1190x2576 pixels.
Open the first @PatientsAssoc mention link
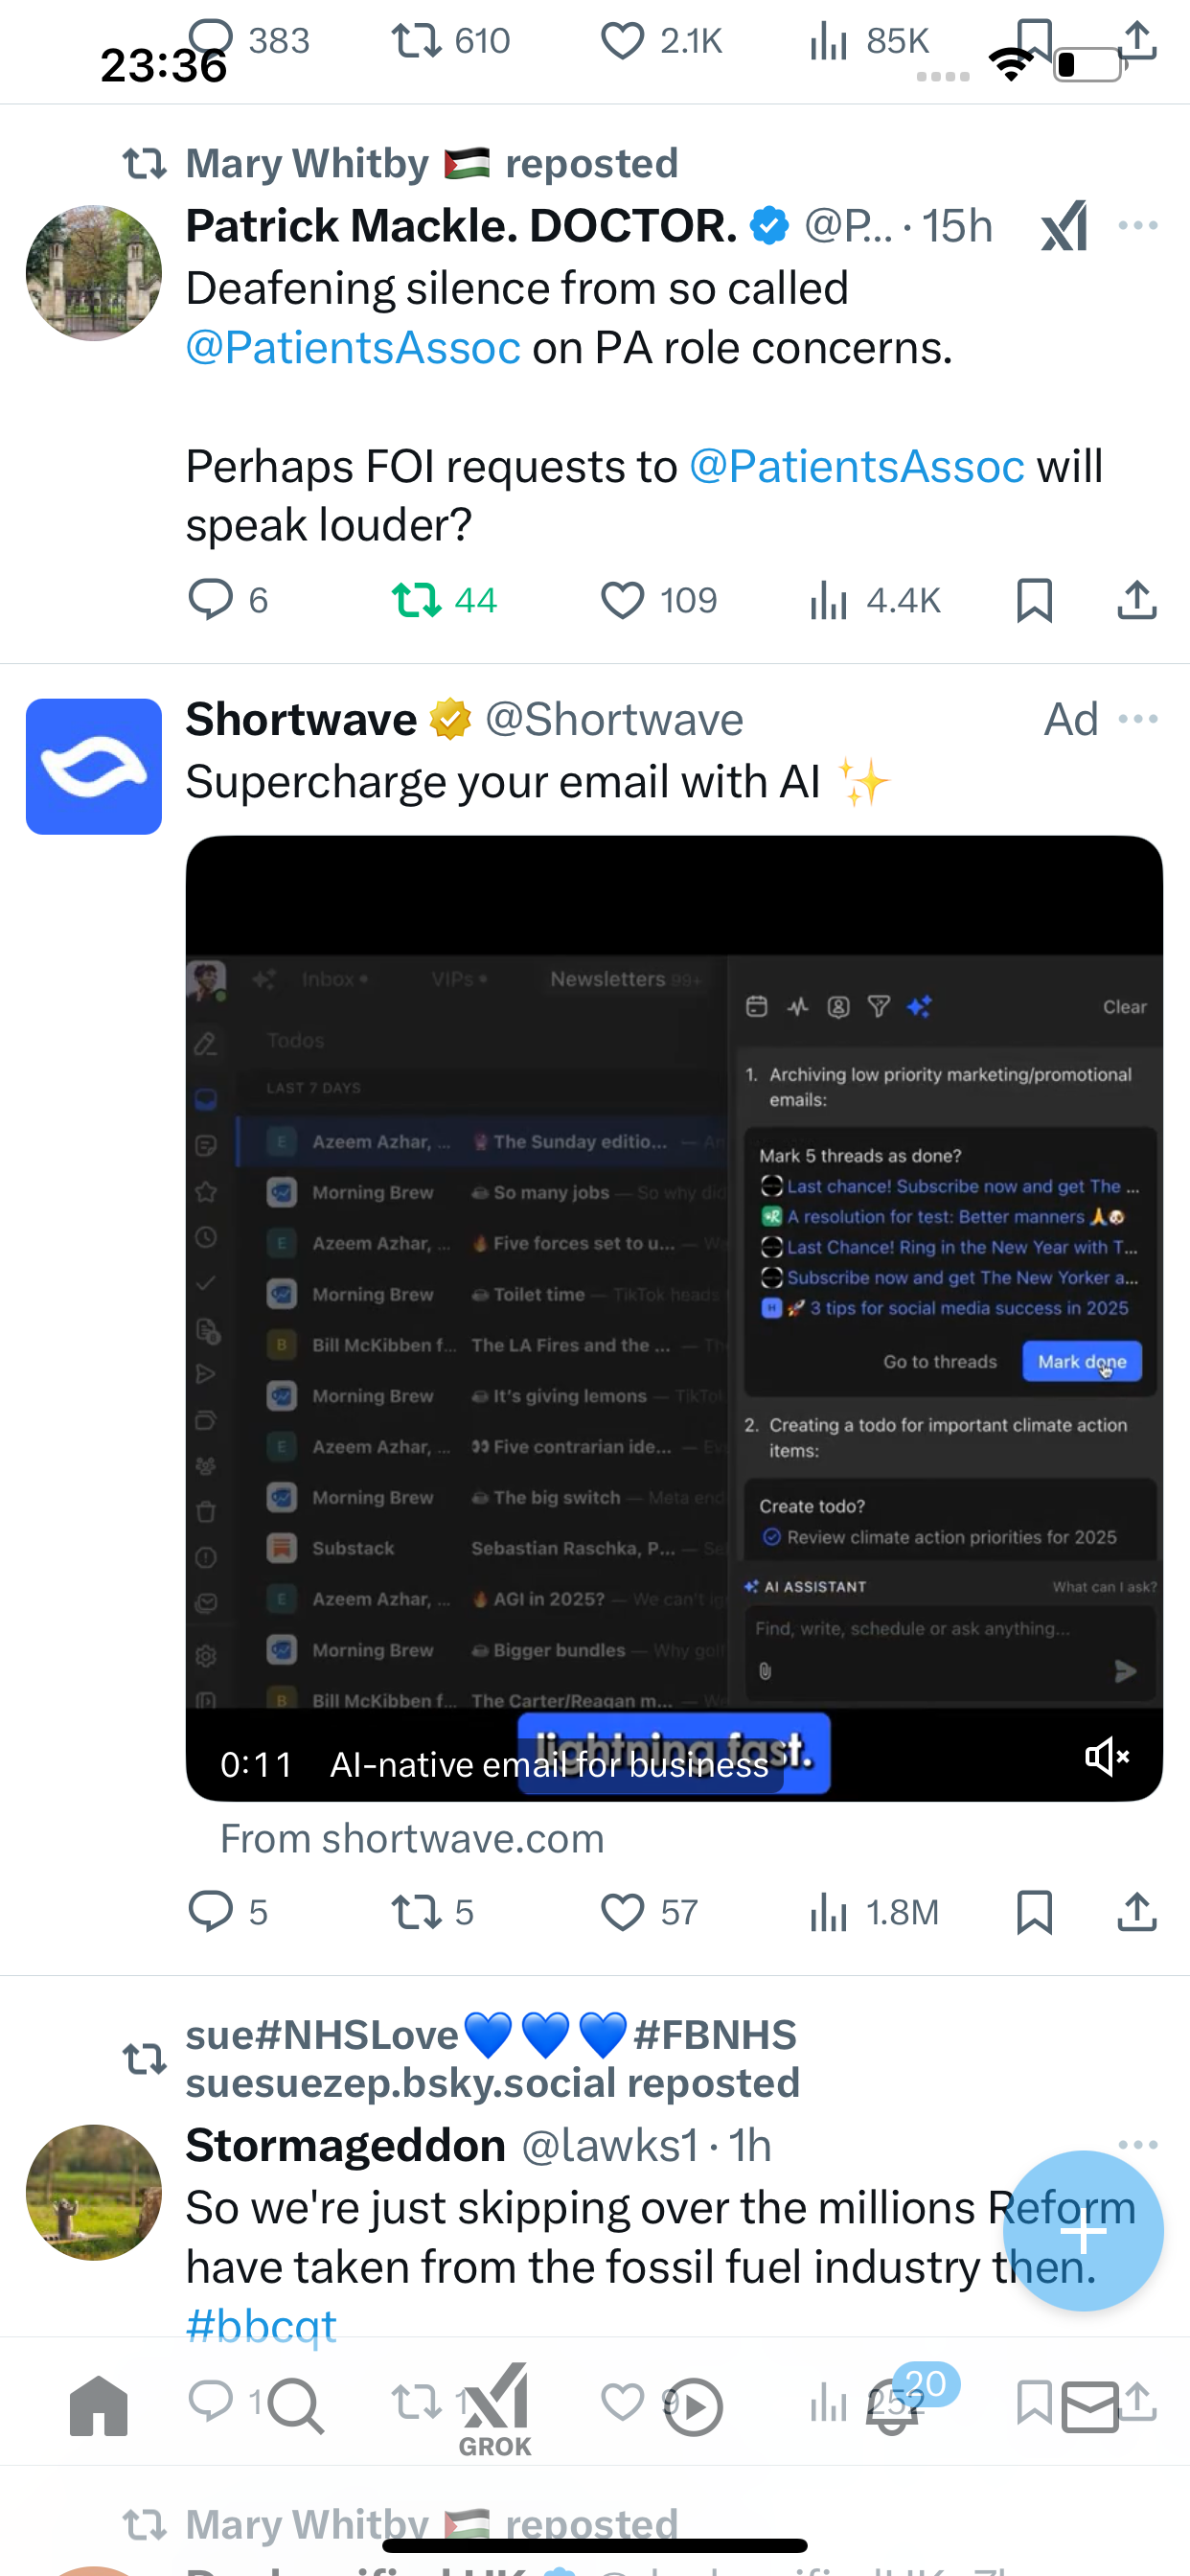click(353, 348)
